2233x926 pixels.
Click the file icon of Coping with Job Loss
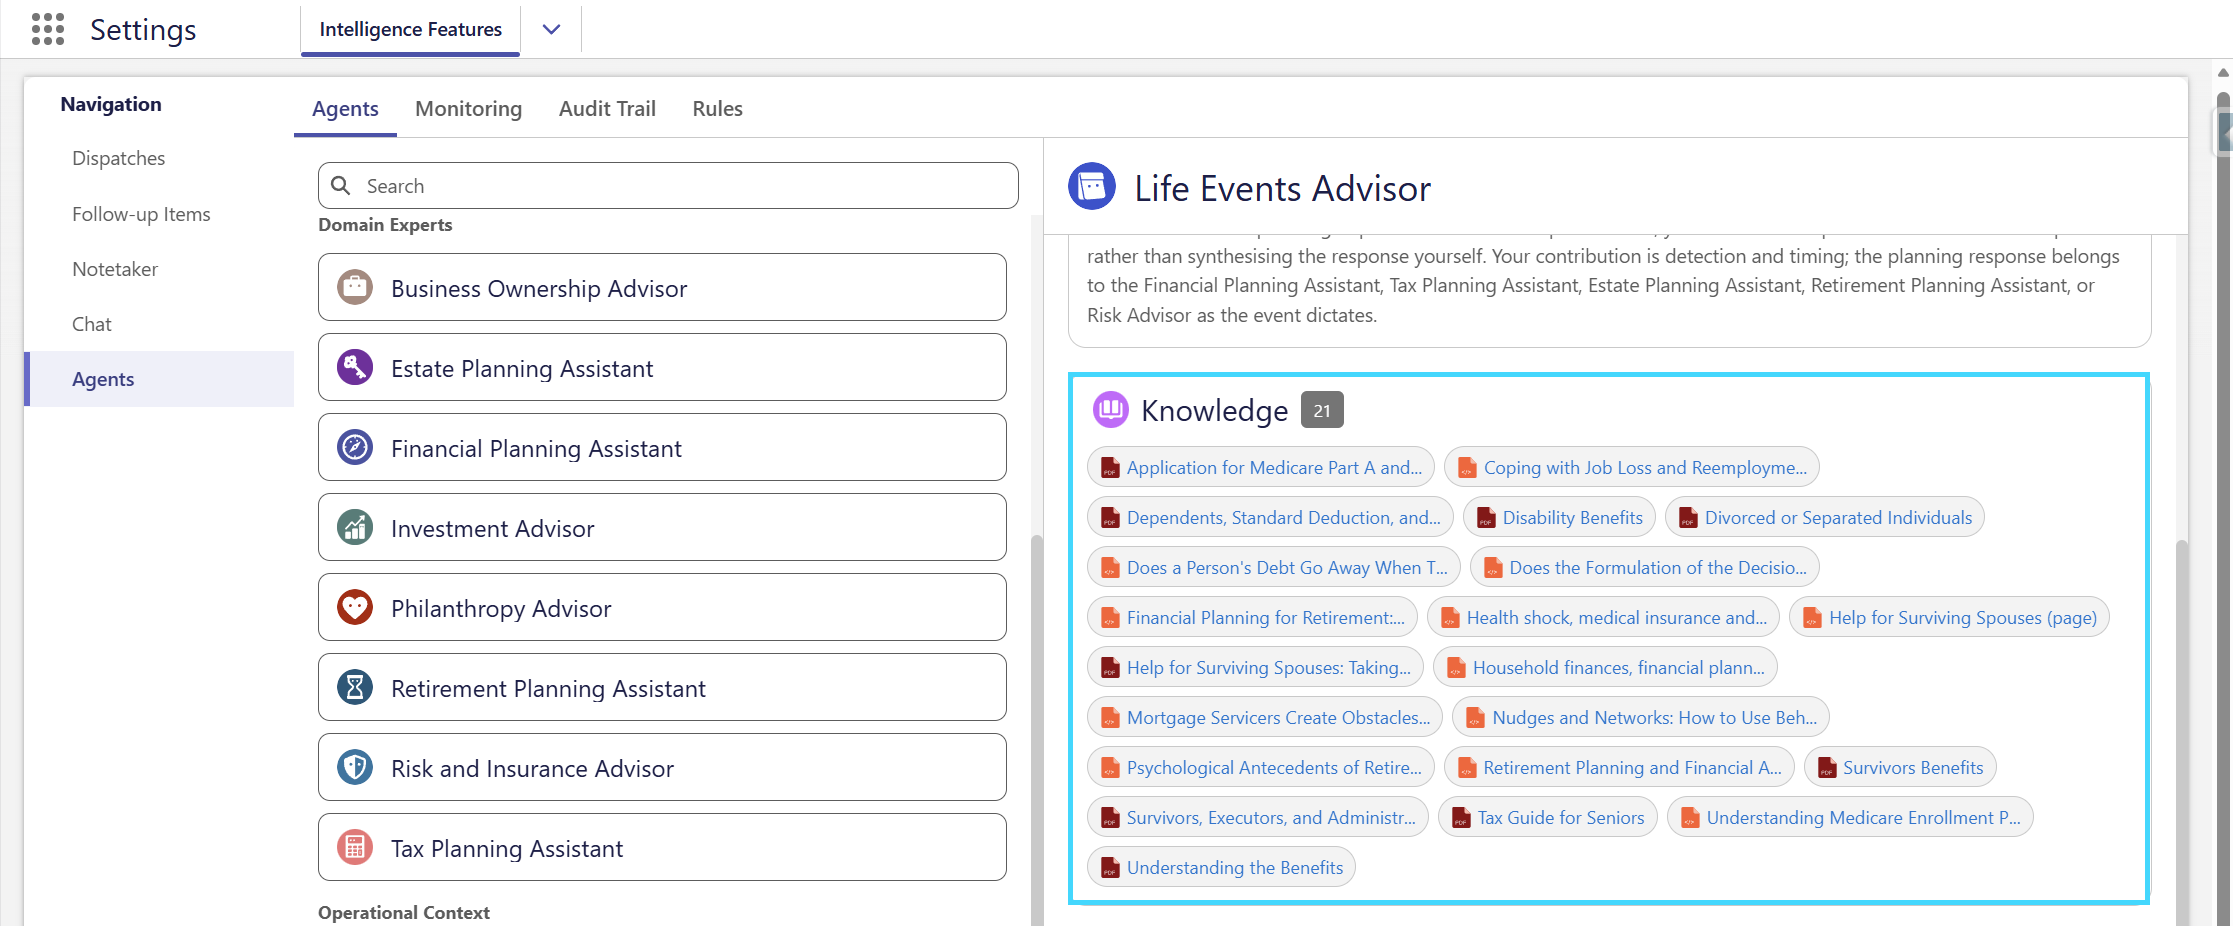point(1467,468)
